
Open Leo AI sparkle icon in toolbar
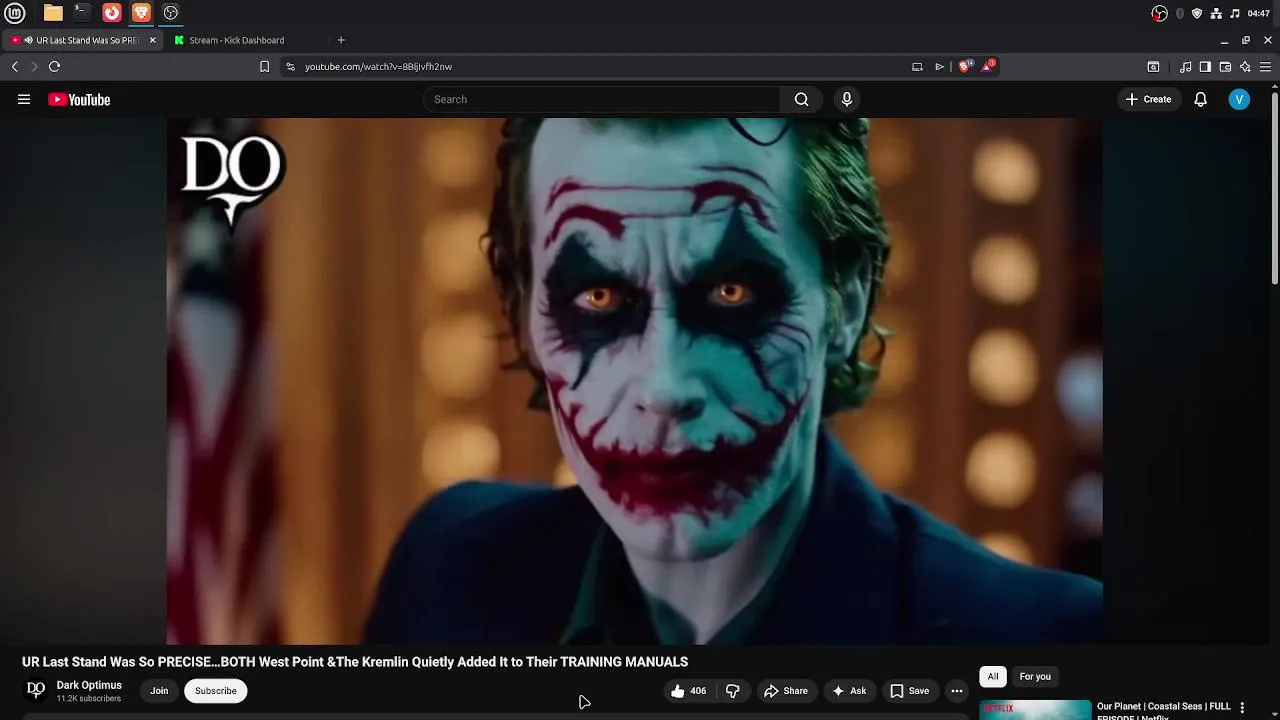pyautogui.click(x=1245, y=66)
